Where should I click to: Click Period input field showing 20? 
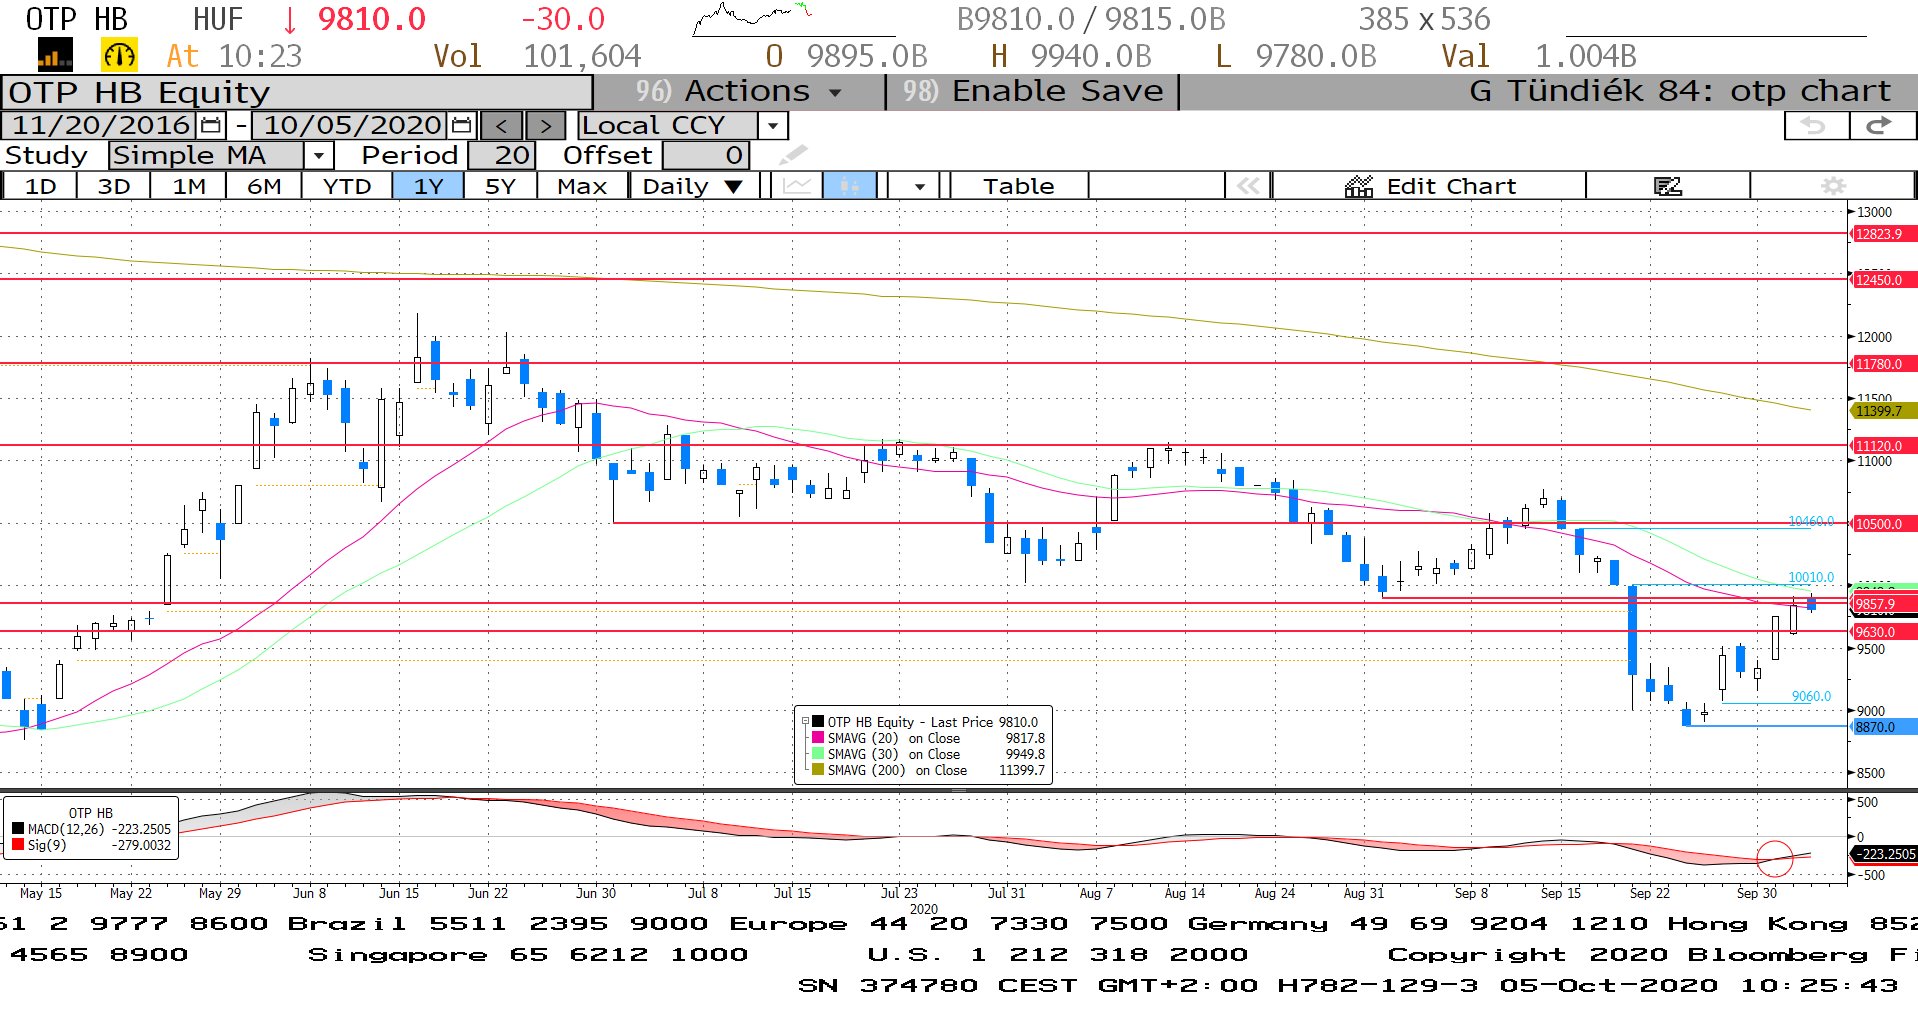(x=502, y=156)
